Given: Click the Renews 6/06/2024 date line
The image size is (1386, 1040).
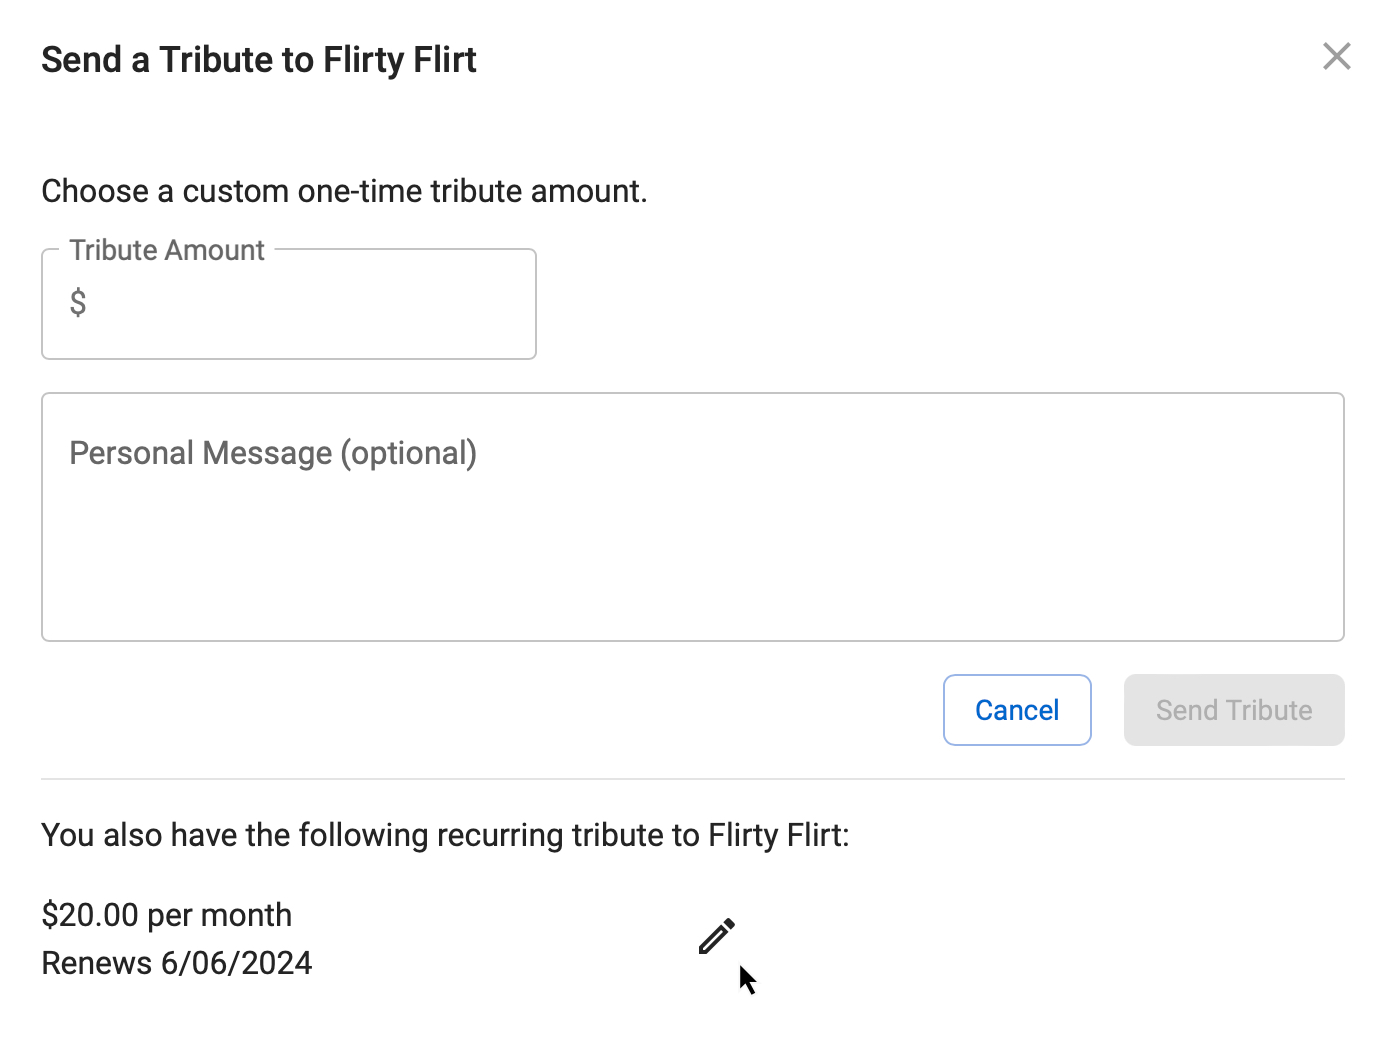Looking at the screenshot, I should (177, 963).
